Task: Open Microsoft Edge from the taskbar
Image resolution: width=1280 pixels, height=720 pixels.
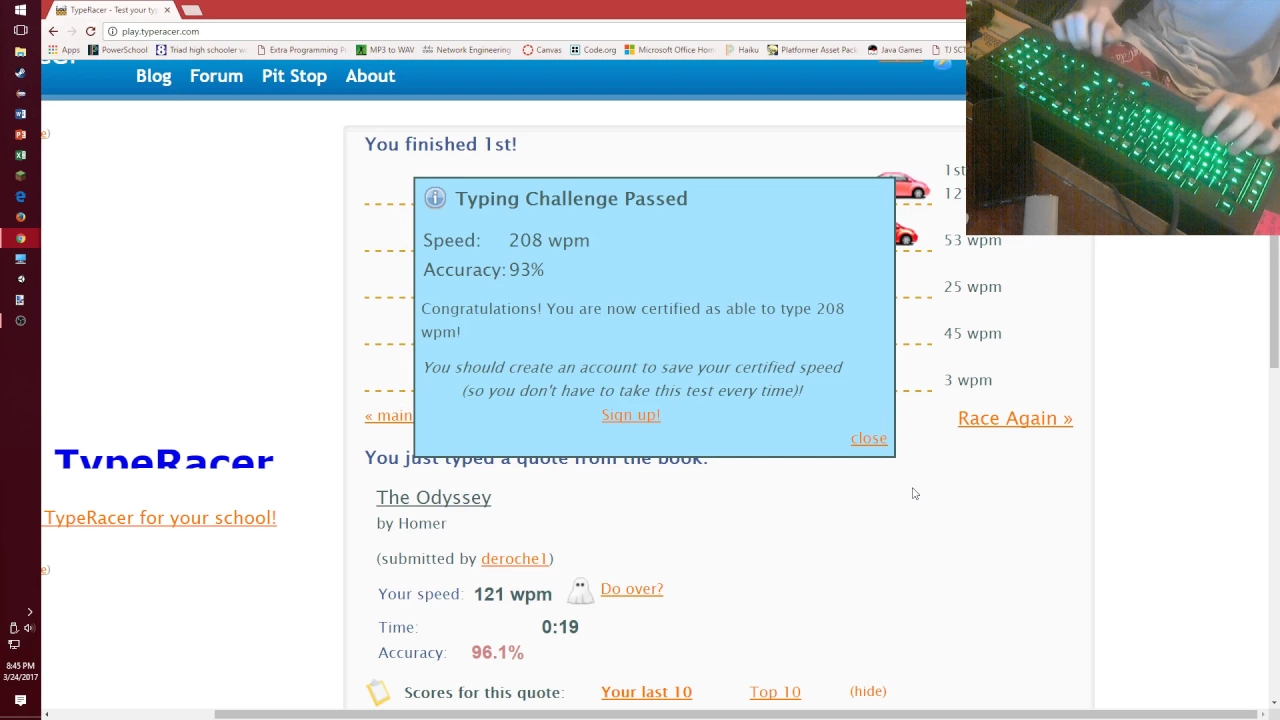Action: point(20,197)
